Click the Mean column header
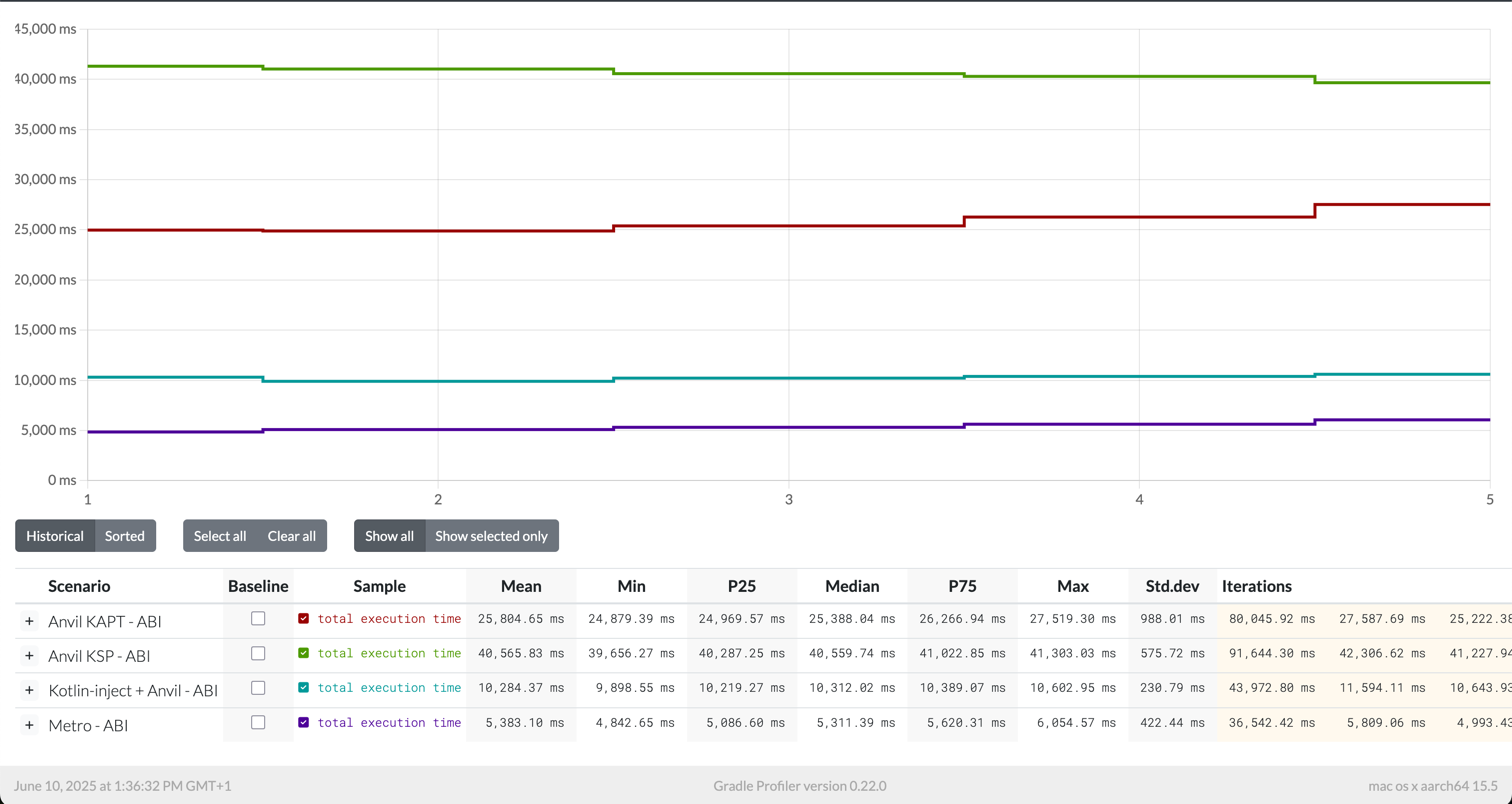 pyautogui.click(x=521, y=586)
